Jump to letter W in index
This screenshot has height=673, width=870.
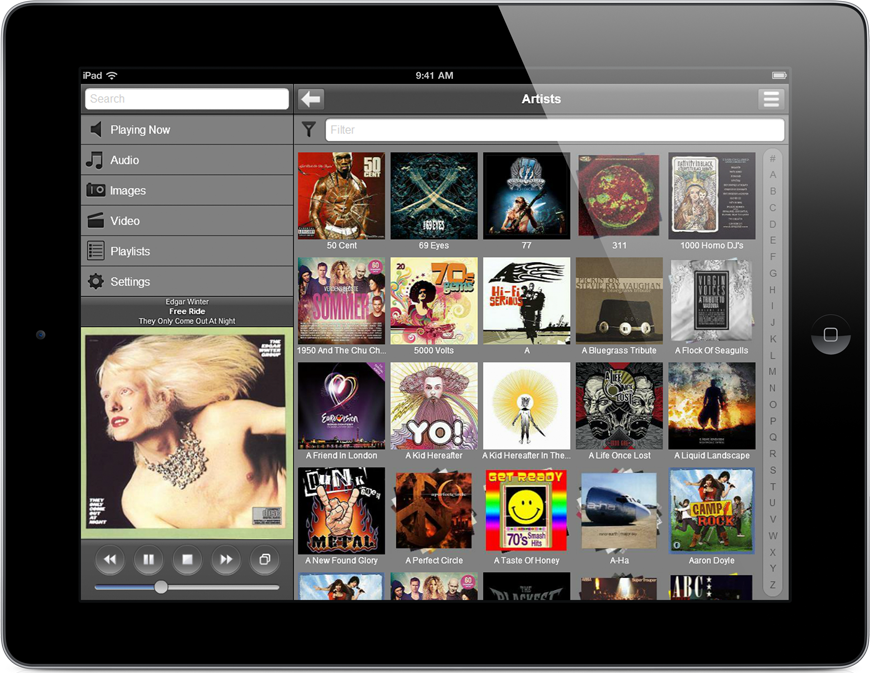[x=772, y=535]
